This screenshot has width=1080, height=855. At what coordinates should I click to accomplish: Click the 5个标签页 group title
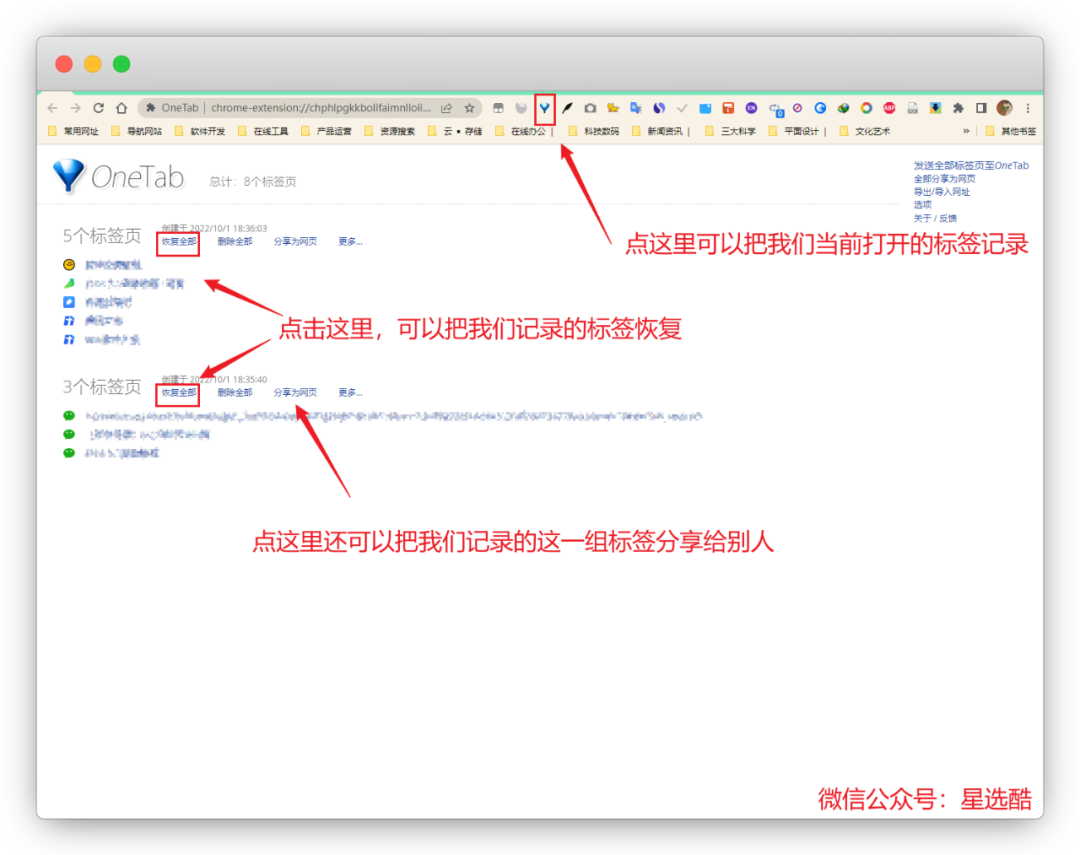[102, 236]
